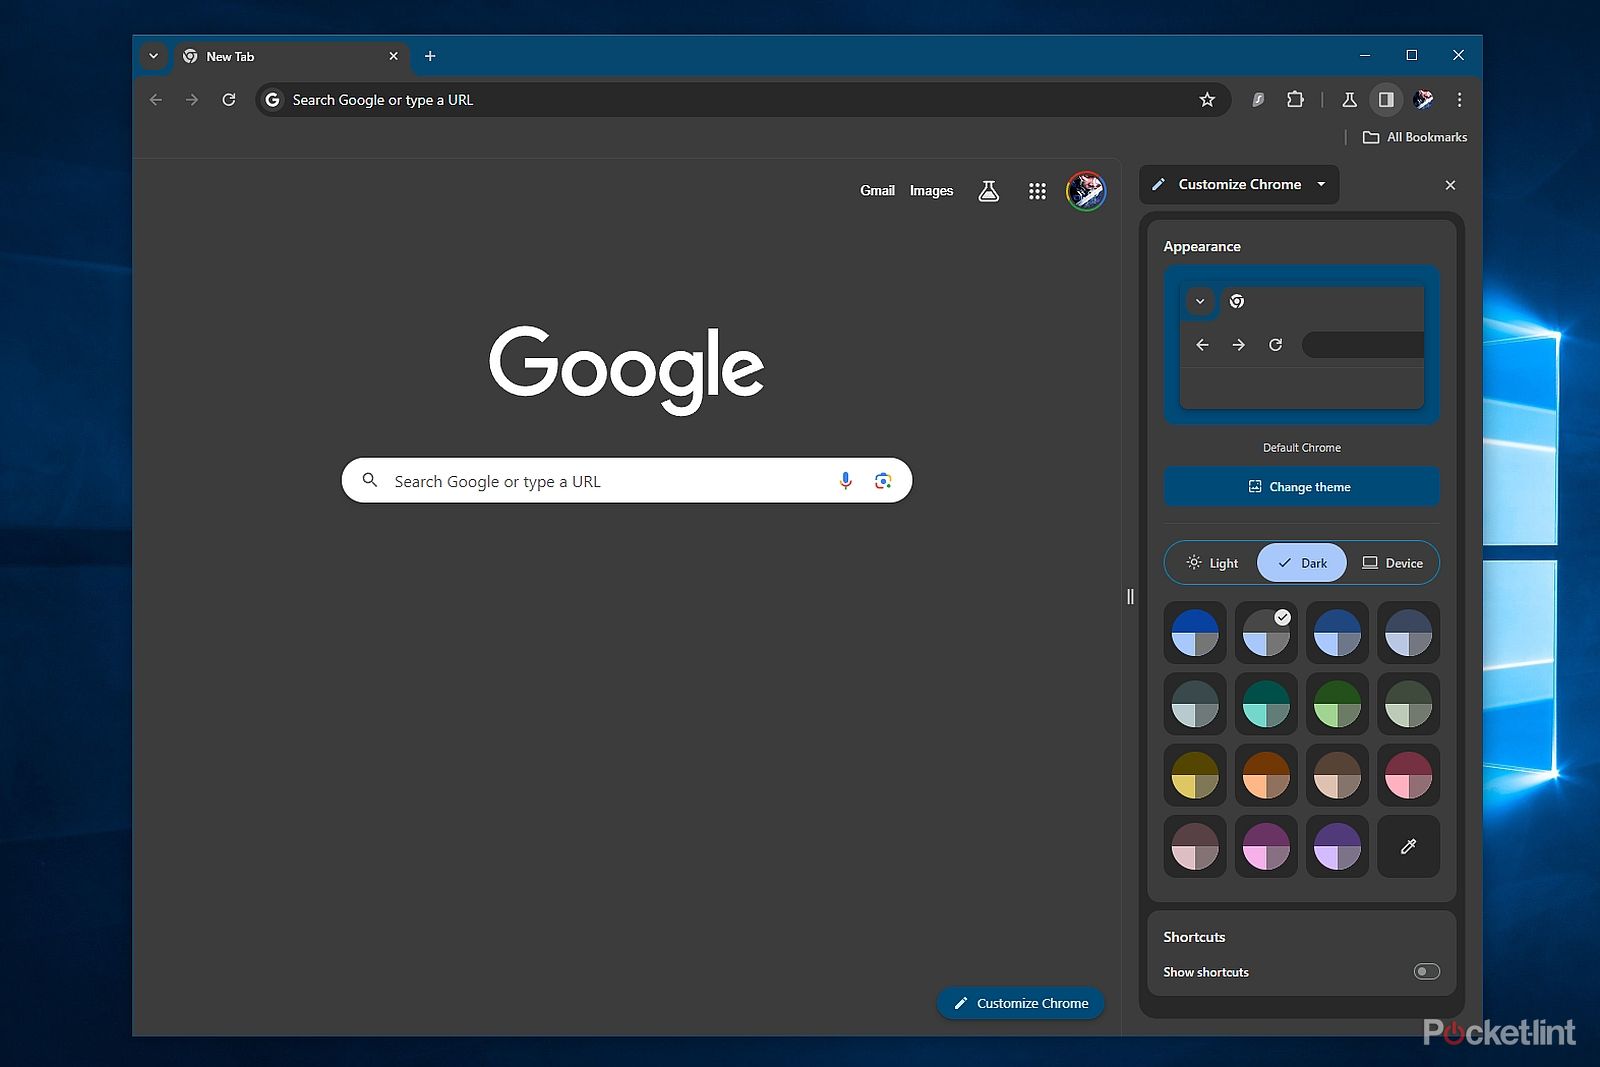1600x1067 pixels.
Task: Bookmark this tab with the star icon
Action: coord(1207,100)
